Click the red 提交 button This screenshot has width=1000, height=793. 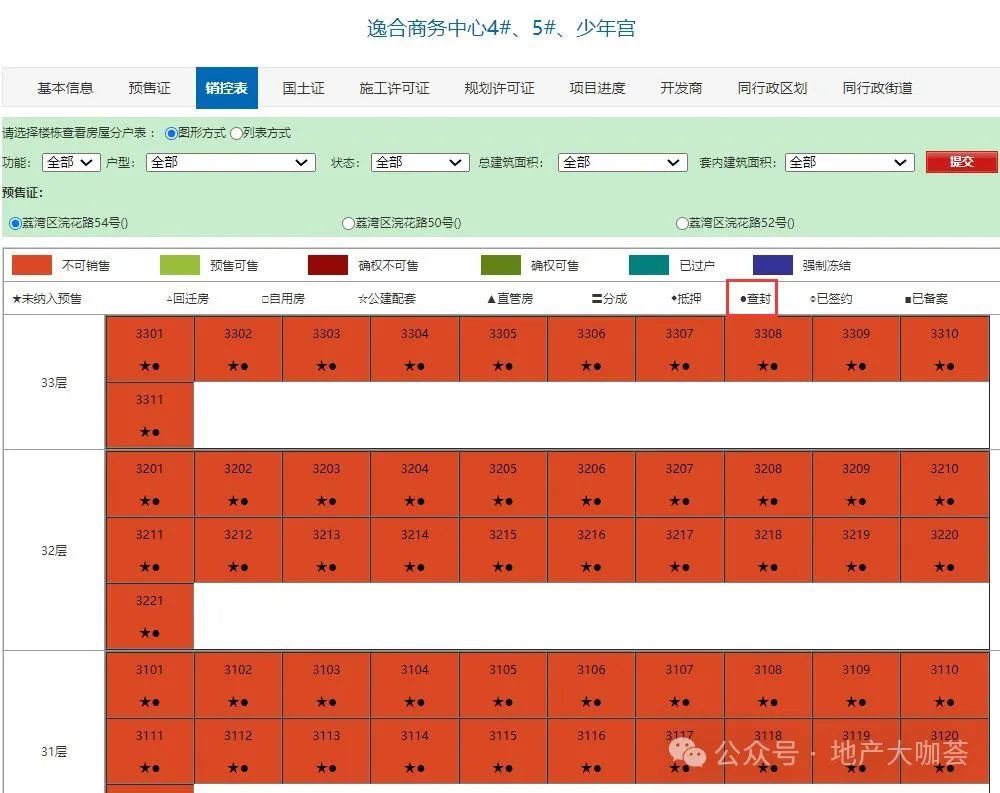(x=961, y=162)
